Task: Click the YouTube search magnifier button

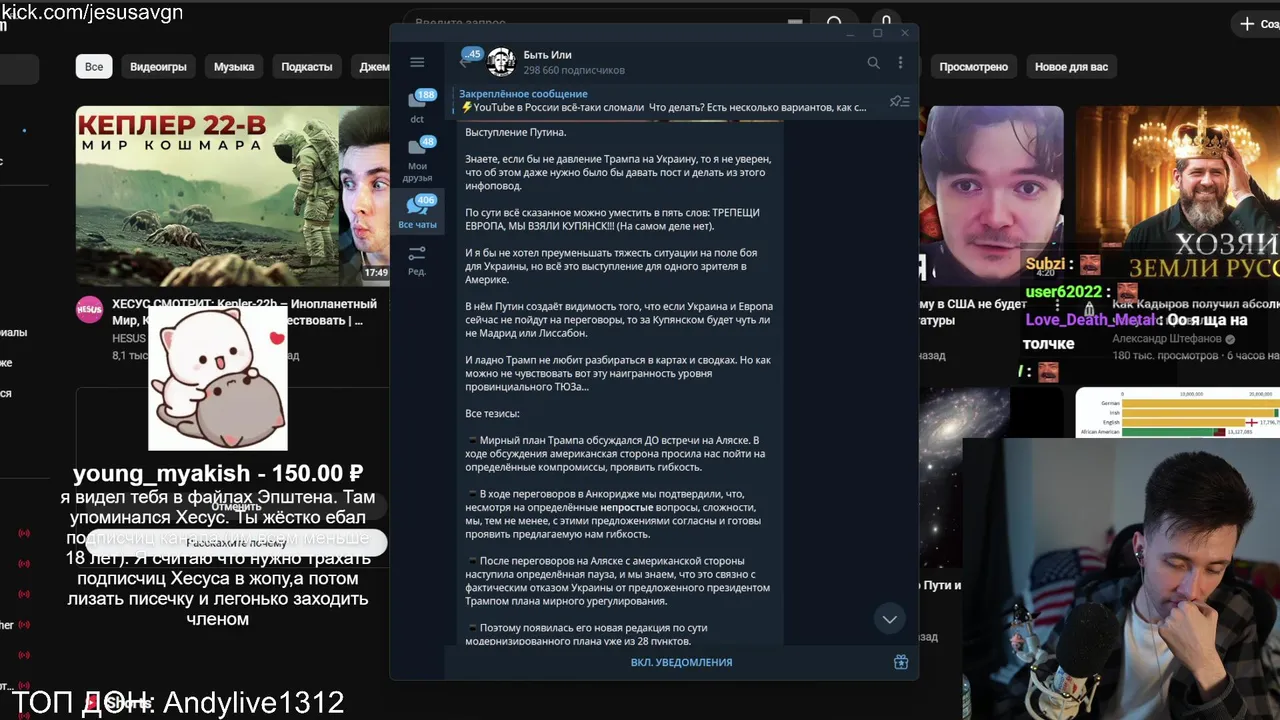Action: (x=834, y=22)
